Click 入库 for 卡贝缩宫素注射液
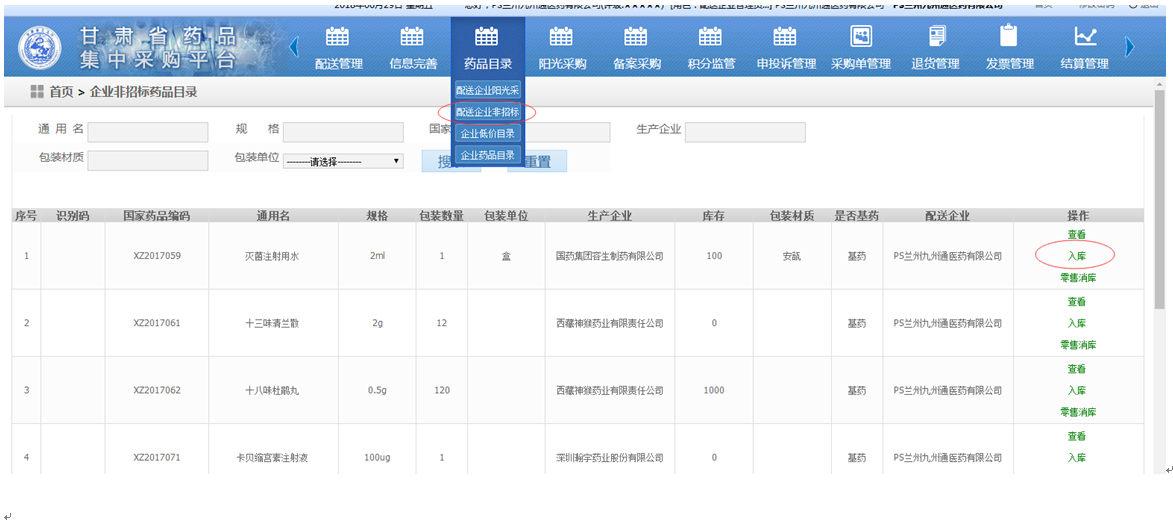This screenshot has height=520, width=1173. pyautogui.click(x=1076, y=457)
